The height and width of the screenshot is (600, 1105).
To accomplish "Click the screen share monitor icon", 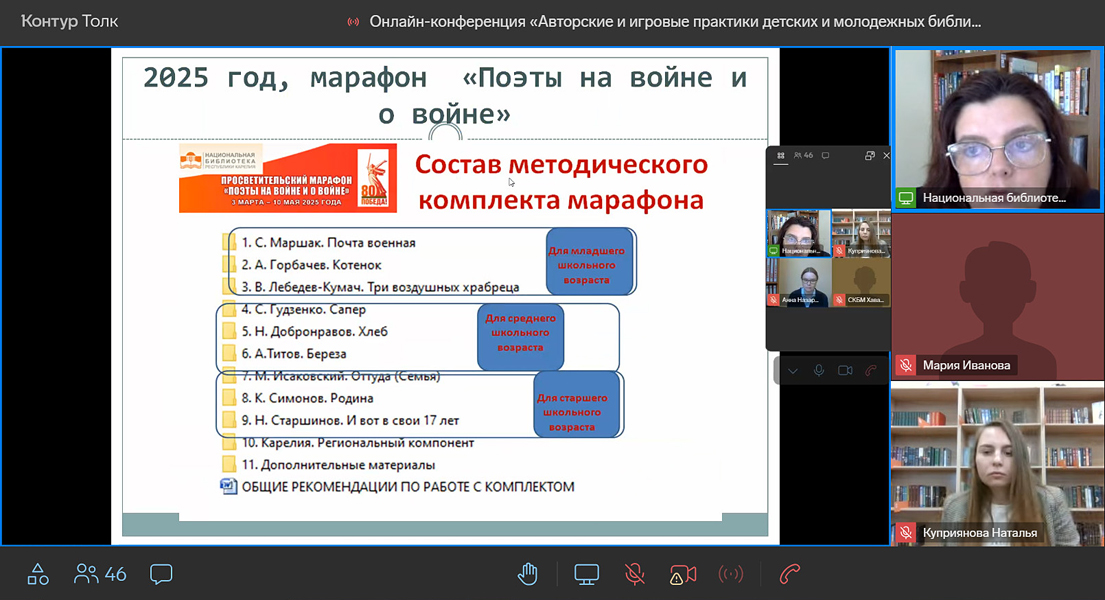I will pyautogui.click(x=586, y=574).
